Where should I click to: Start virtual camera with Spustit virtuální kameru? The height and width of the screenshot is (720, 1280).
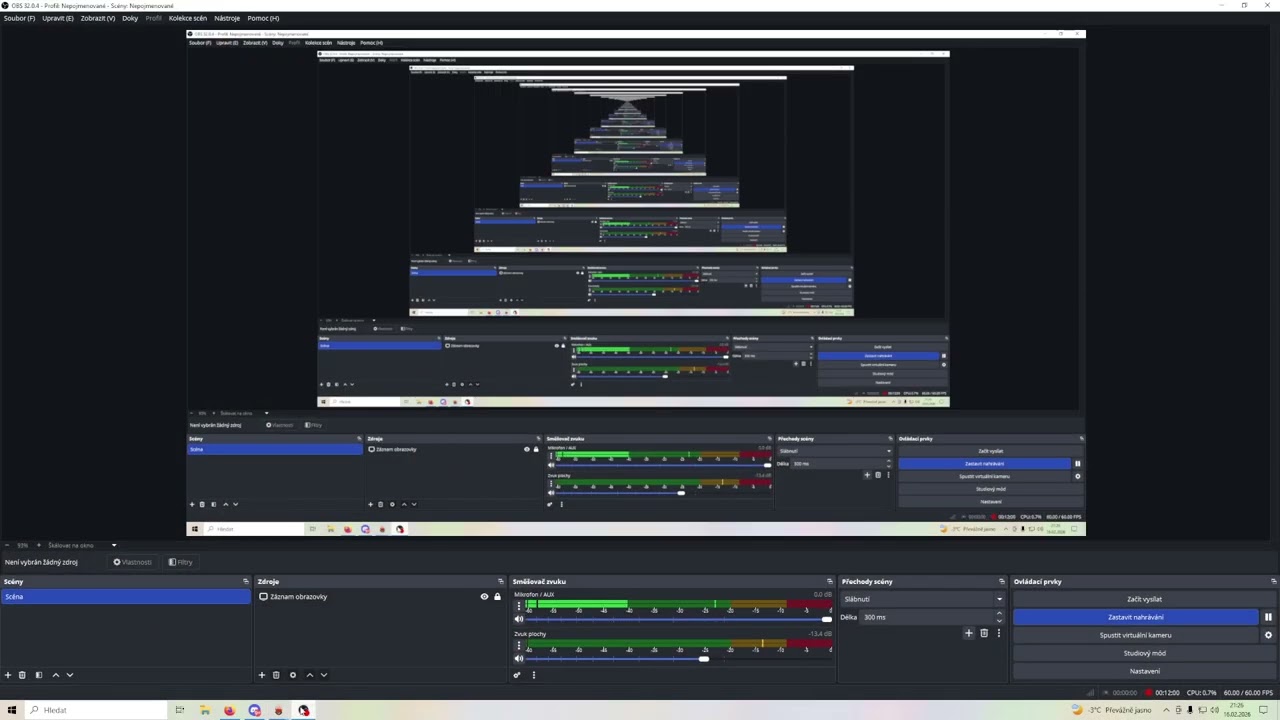click(x=1135, y=635)
